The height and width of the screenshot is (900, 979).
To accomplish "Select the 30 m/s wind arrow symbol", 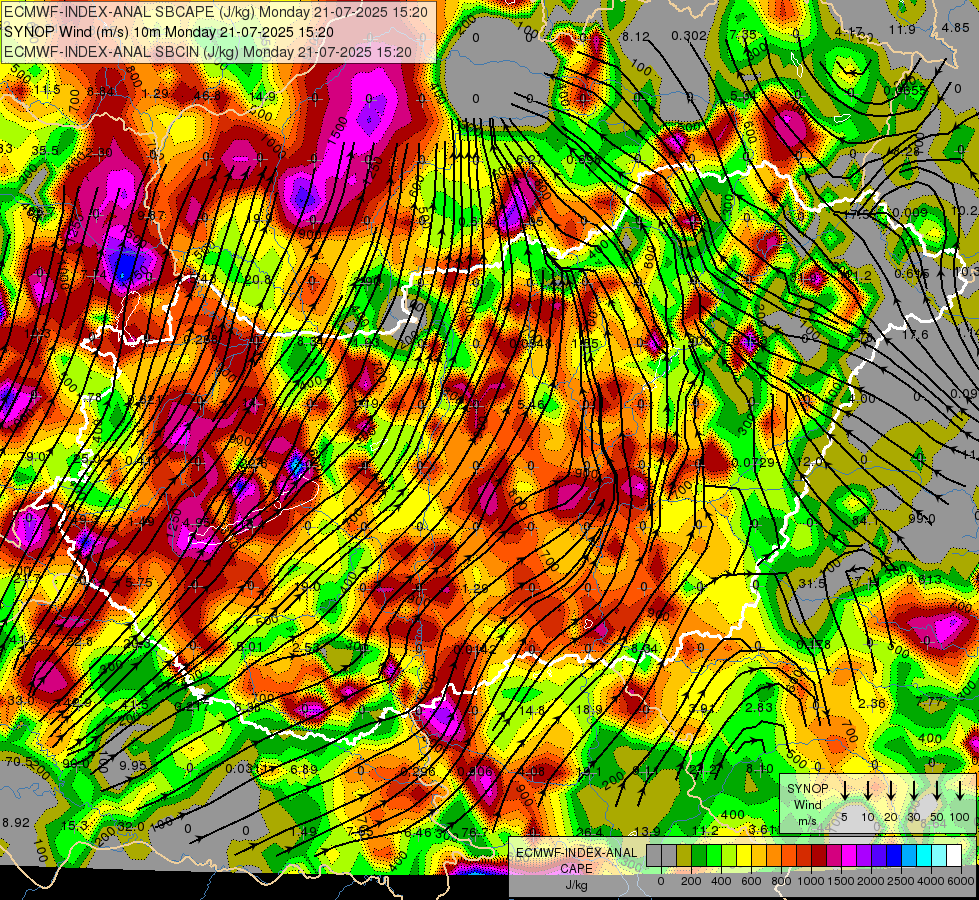I will (914, 791).
